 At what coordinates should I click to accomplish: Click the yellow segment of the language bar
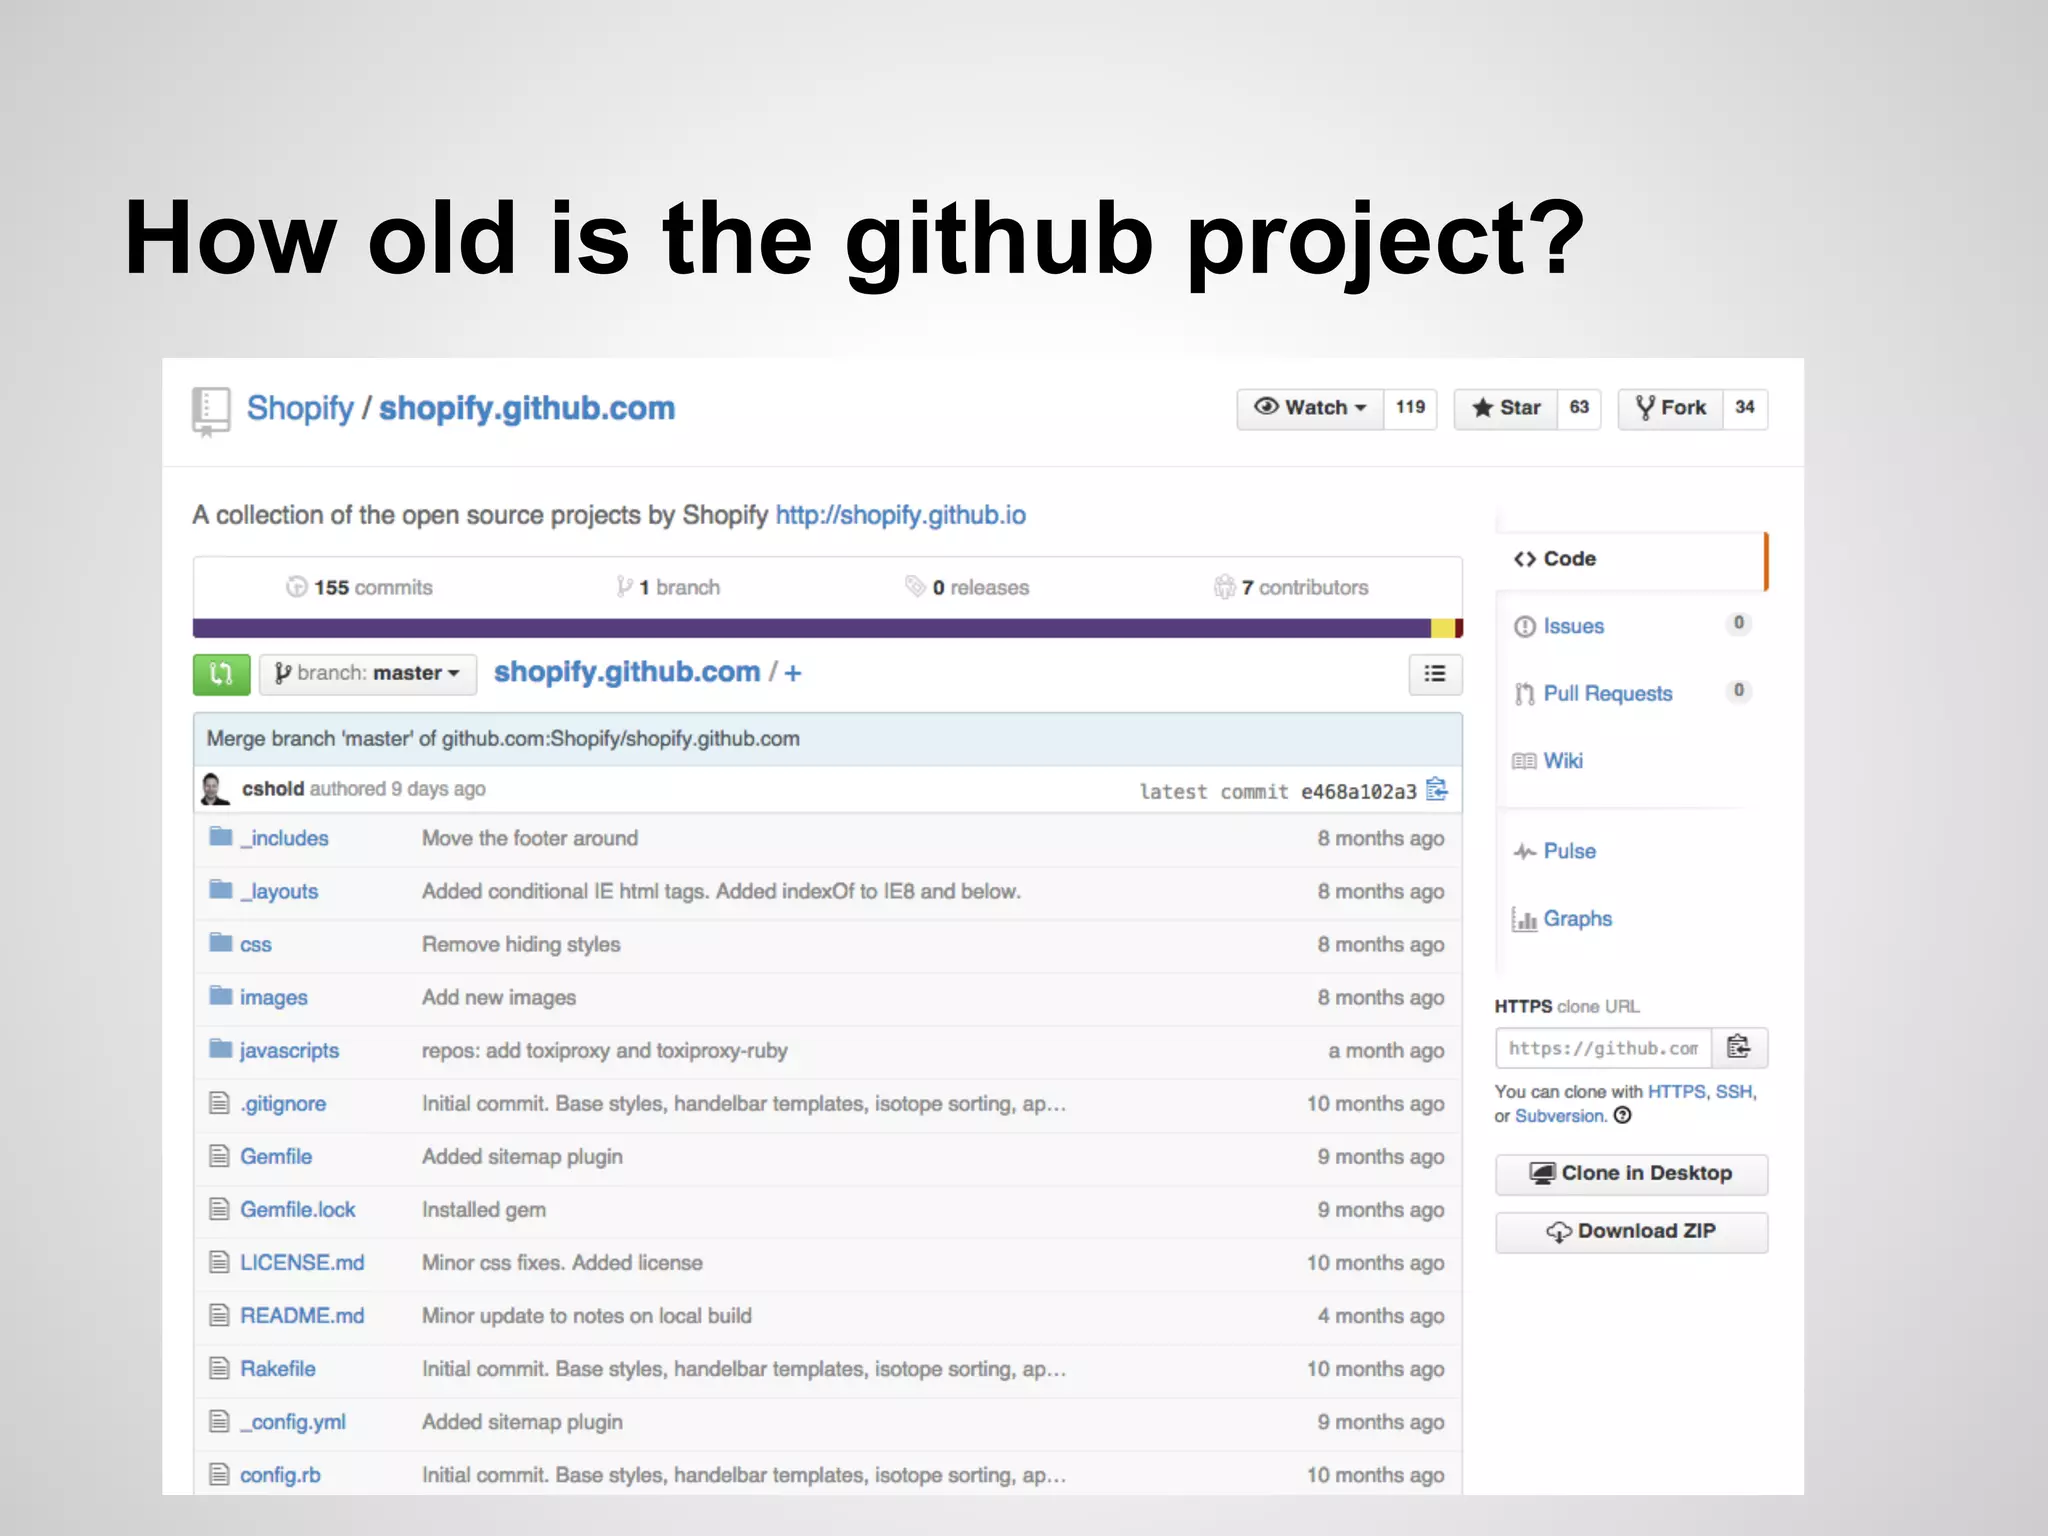(1442, 628)
